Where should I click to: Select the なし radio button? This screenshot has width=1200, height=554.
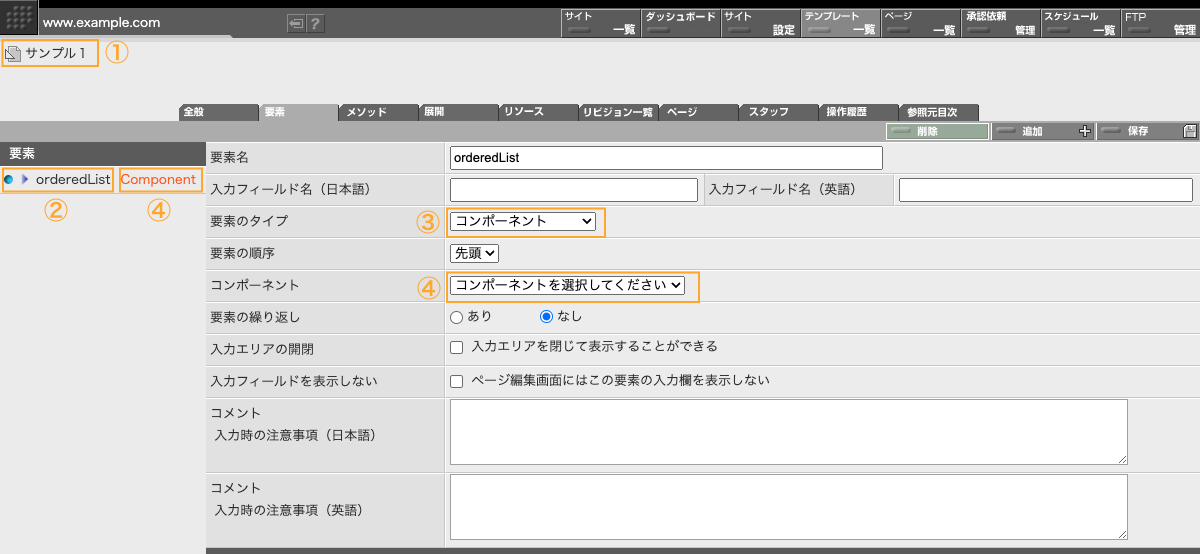[x=546, y=317]
